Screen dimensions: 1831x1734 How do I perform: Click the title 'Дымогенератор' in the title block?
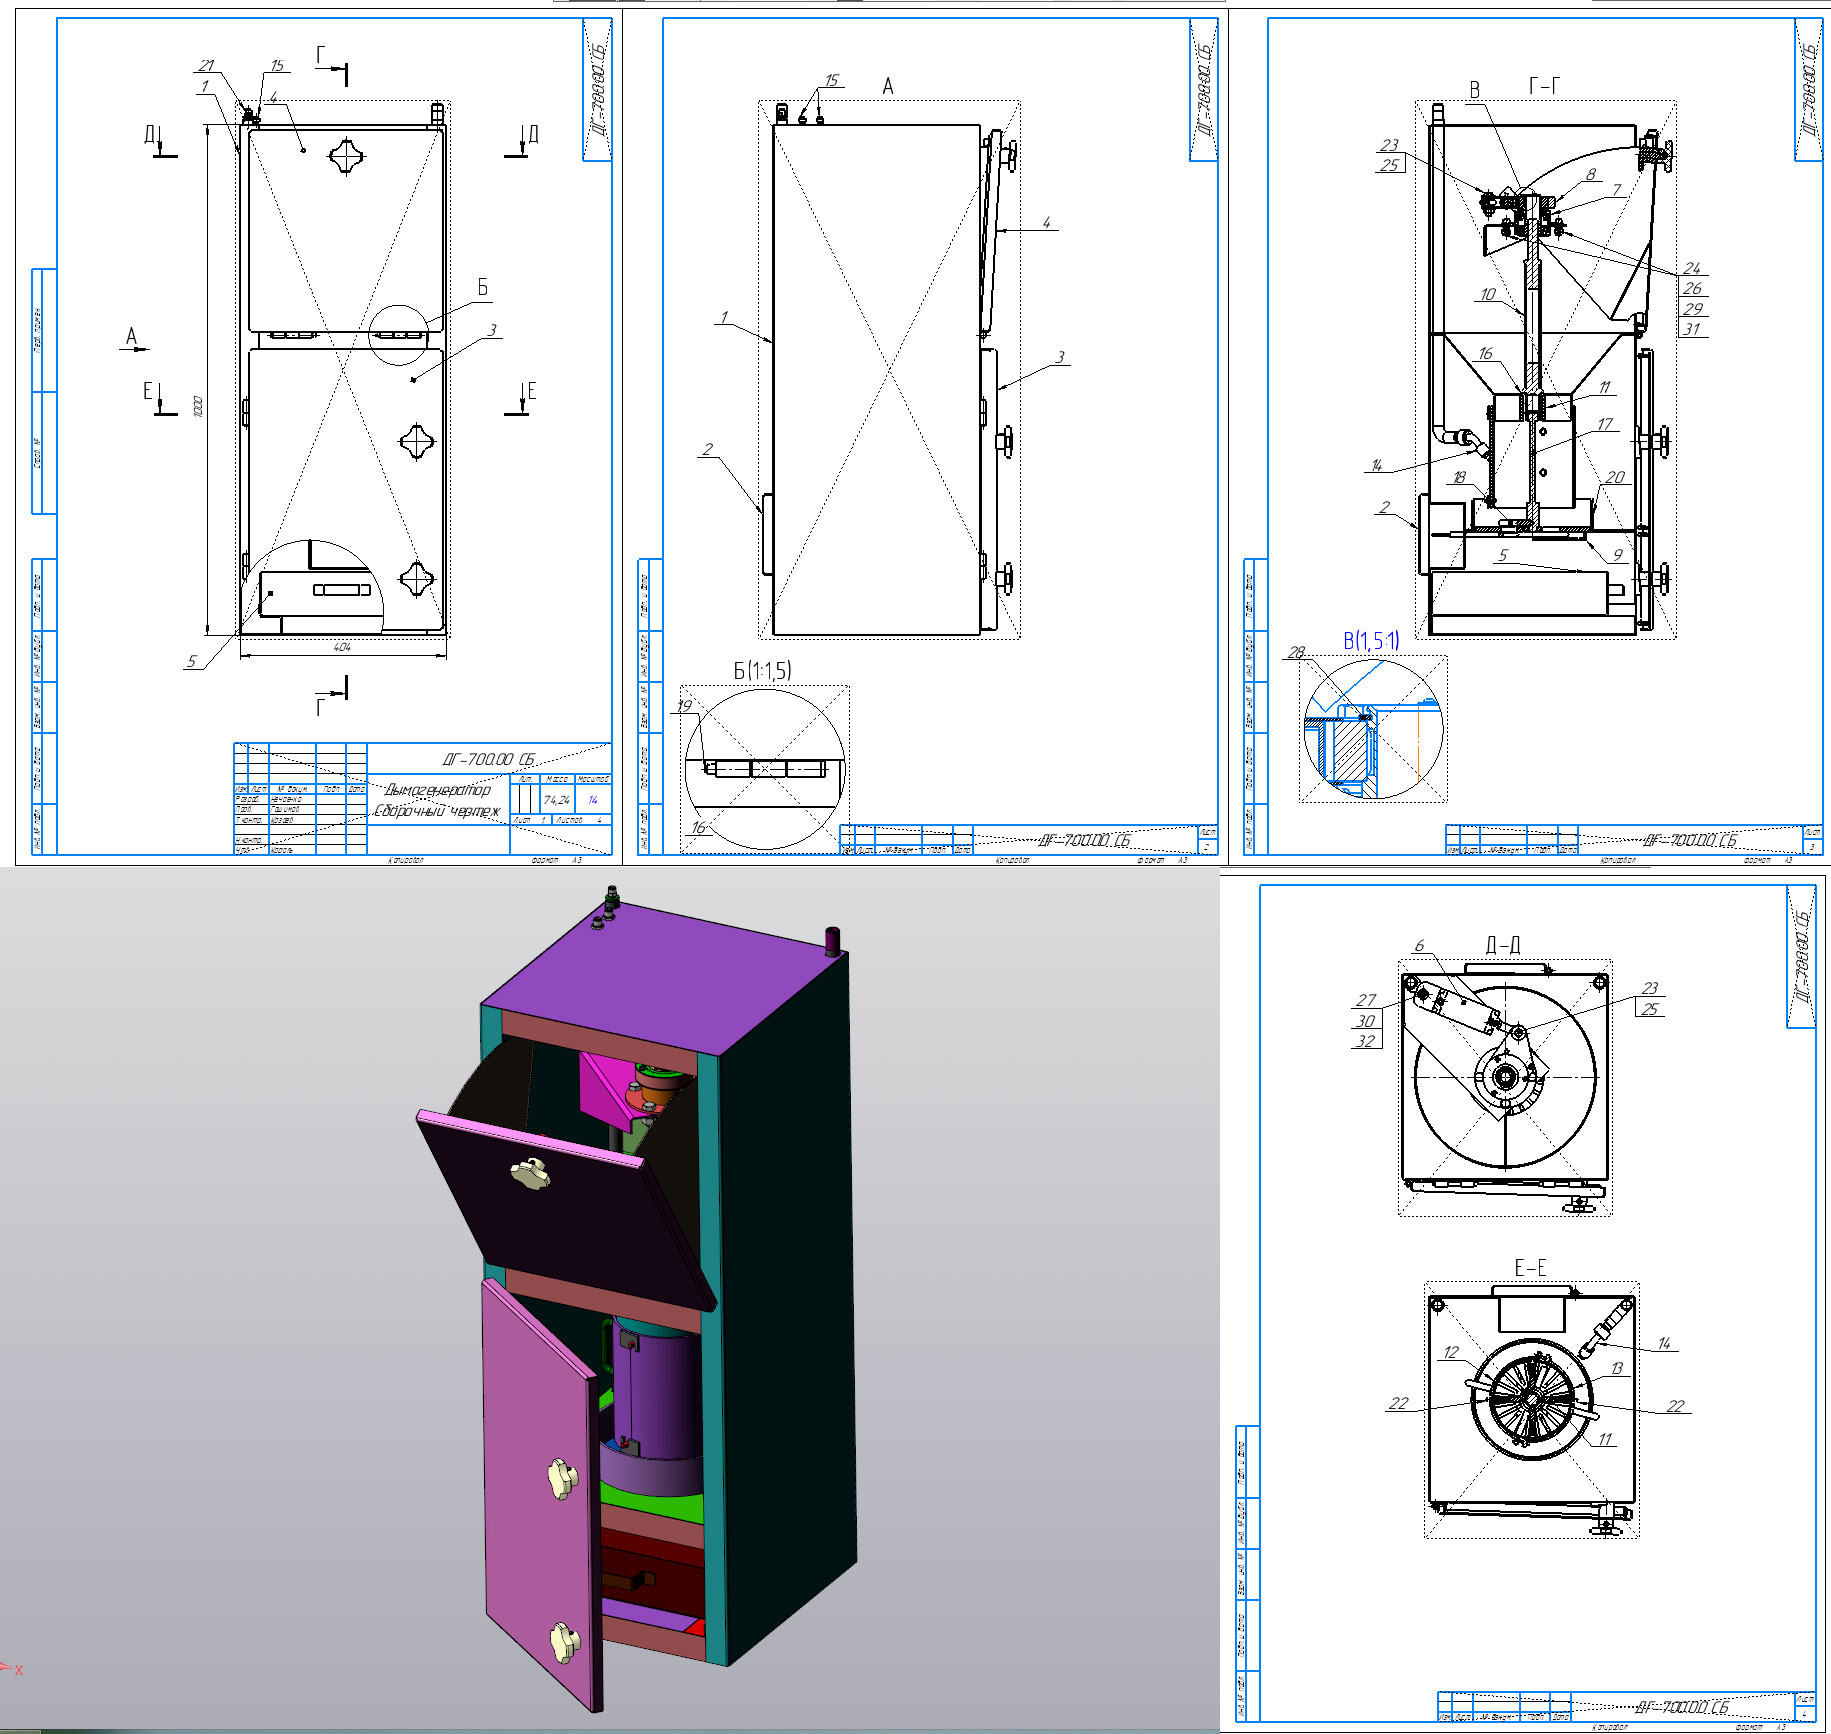point(438,790)
